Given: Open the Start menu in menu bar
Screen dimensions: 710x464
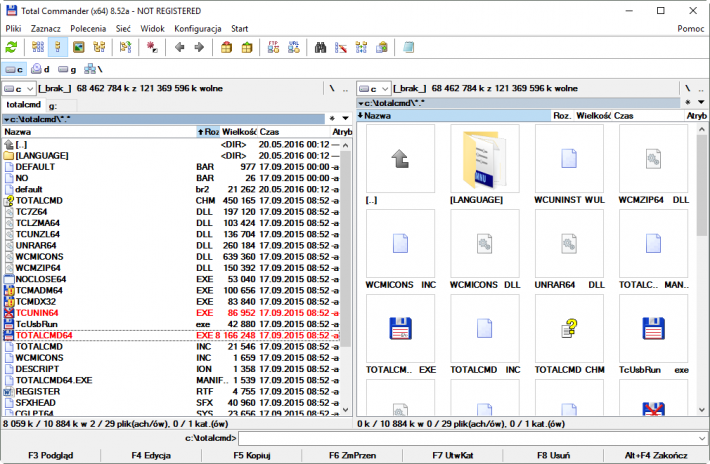Looking at the screenshot, I should (x=240, y=29).
